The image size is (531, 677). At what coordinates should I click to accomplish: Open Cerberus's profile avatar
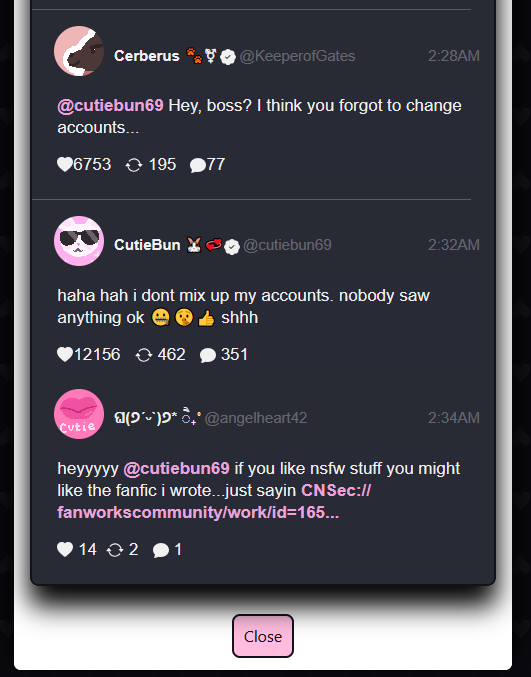pos(79,51)
